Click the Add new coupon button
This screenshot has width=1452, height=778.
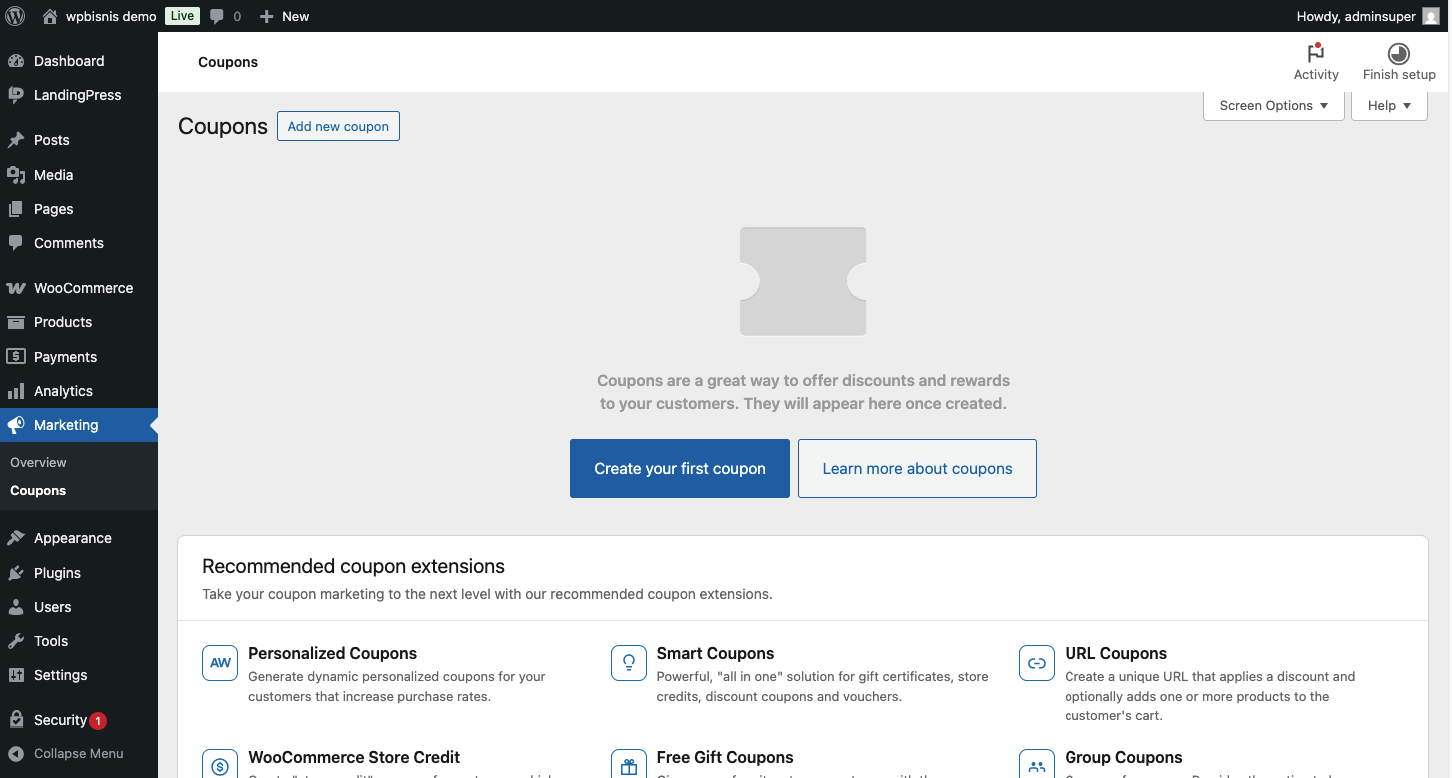(x=338, y=127)
